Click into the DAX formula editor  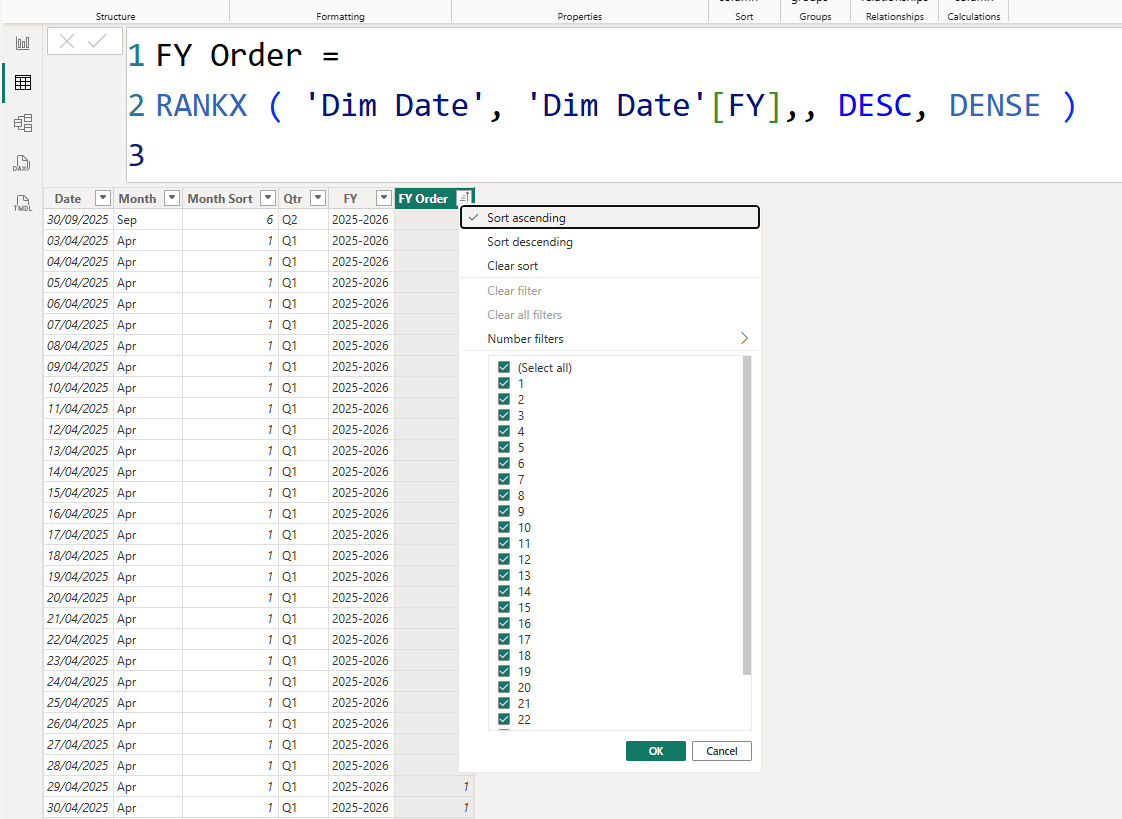624,105
